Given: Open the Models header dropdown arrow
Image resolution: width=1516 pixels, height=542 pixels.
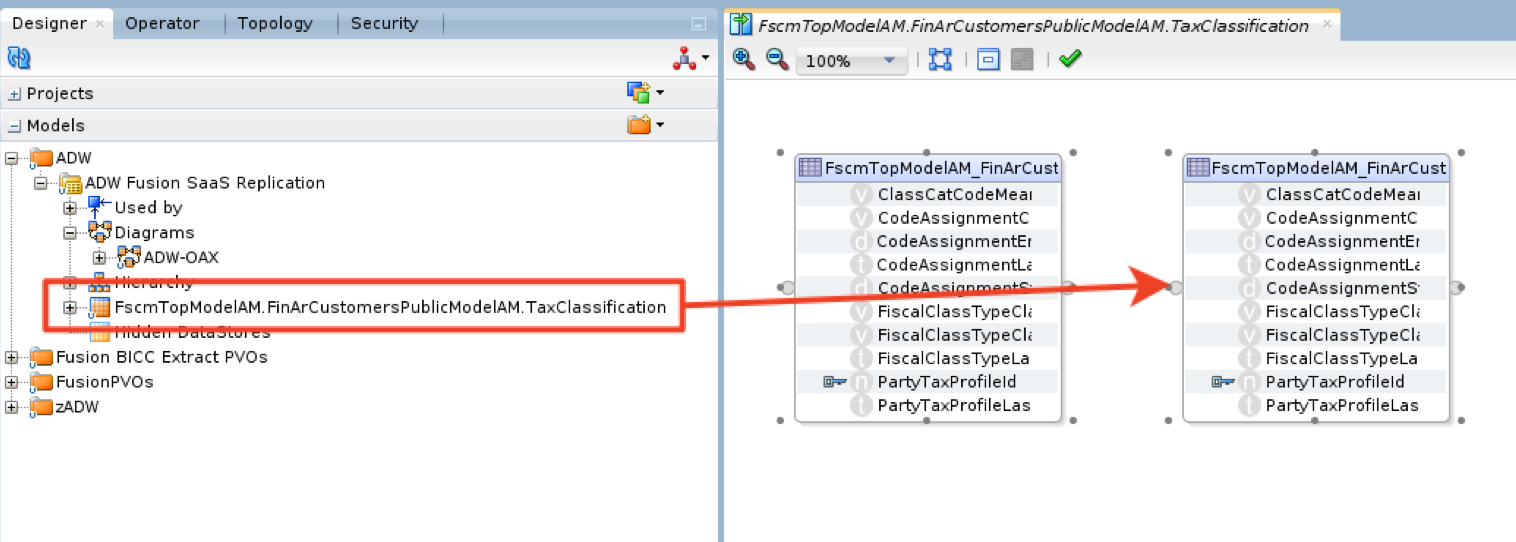Looking at the screenshot, I should click(x=659, y=126).
